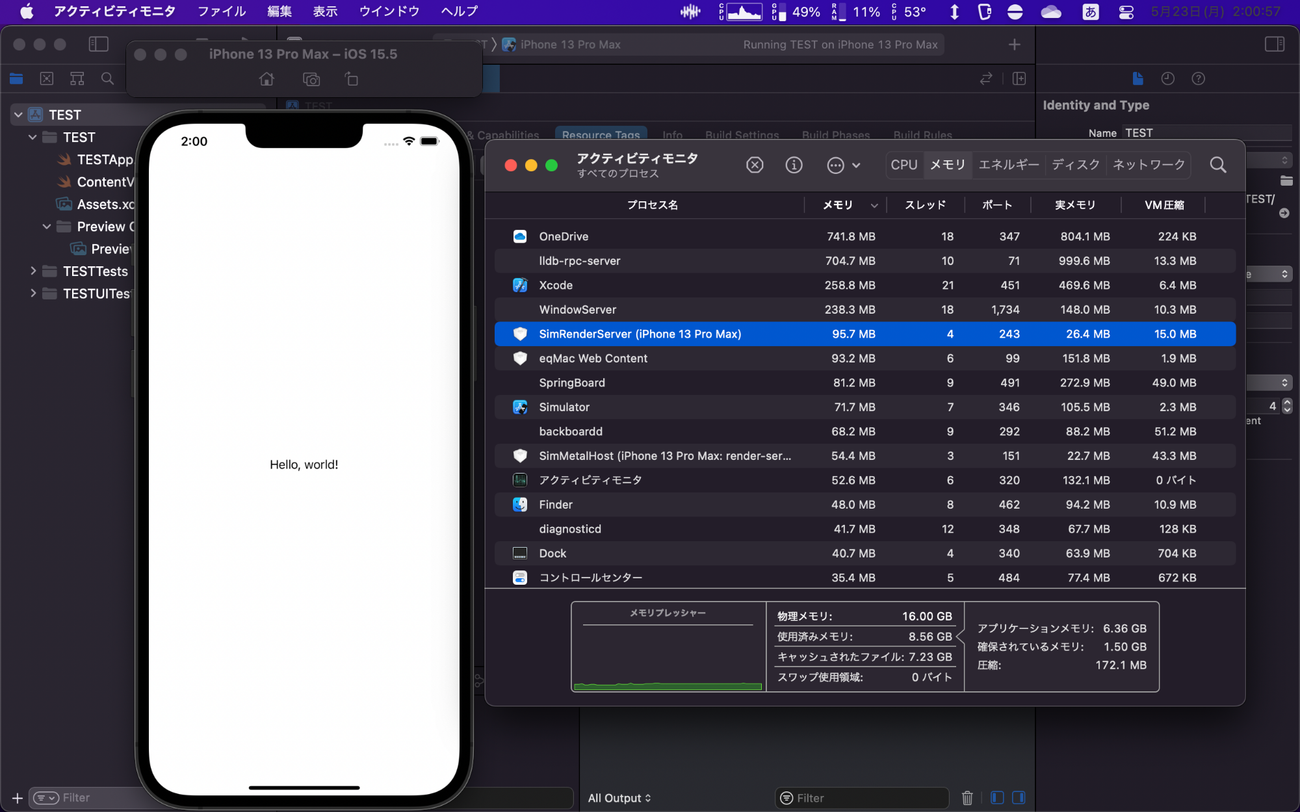Open the All Output selector
The image size is (1300, 812).
(x=619, y=798)
